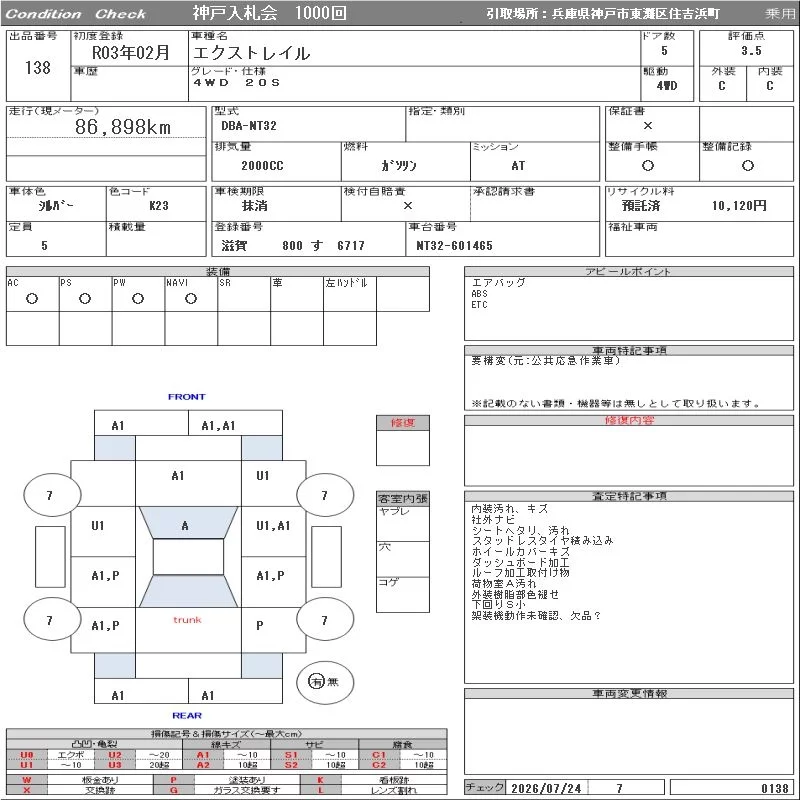
Task: Click the number 0138 at bottom
Action: (x=775, y=789)
